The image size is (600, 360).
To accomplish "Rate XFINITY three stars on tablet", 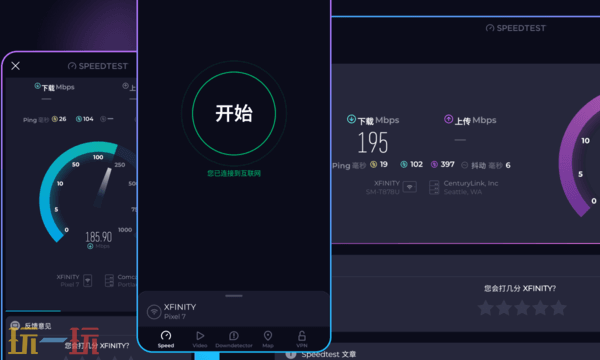I will point(522,308).
